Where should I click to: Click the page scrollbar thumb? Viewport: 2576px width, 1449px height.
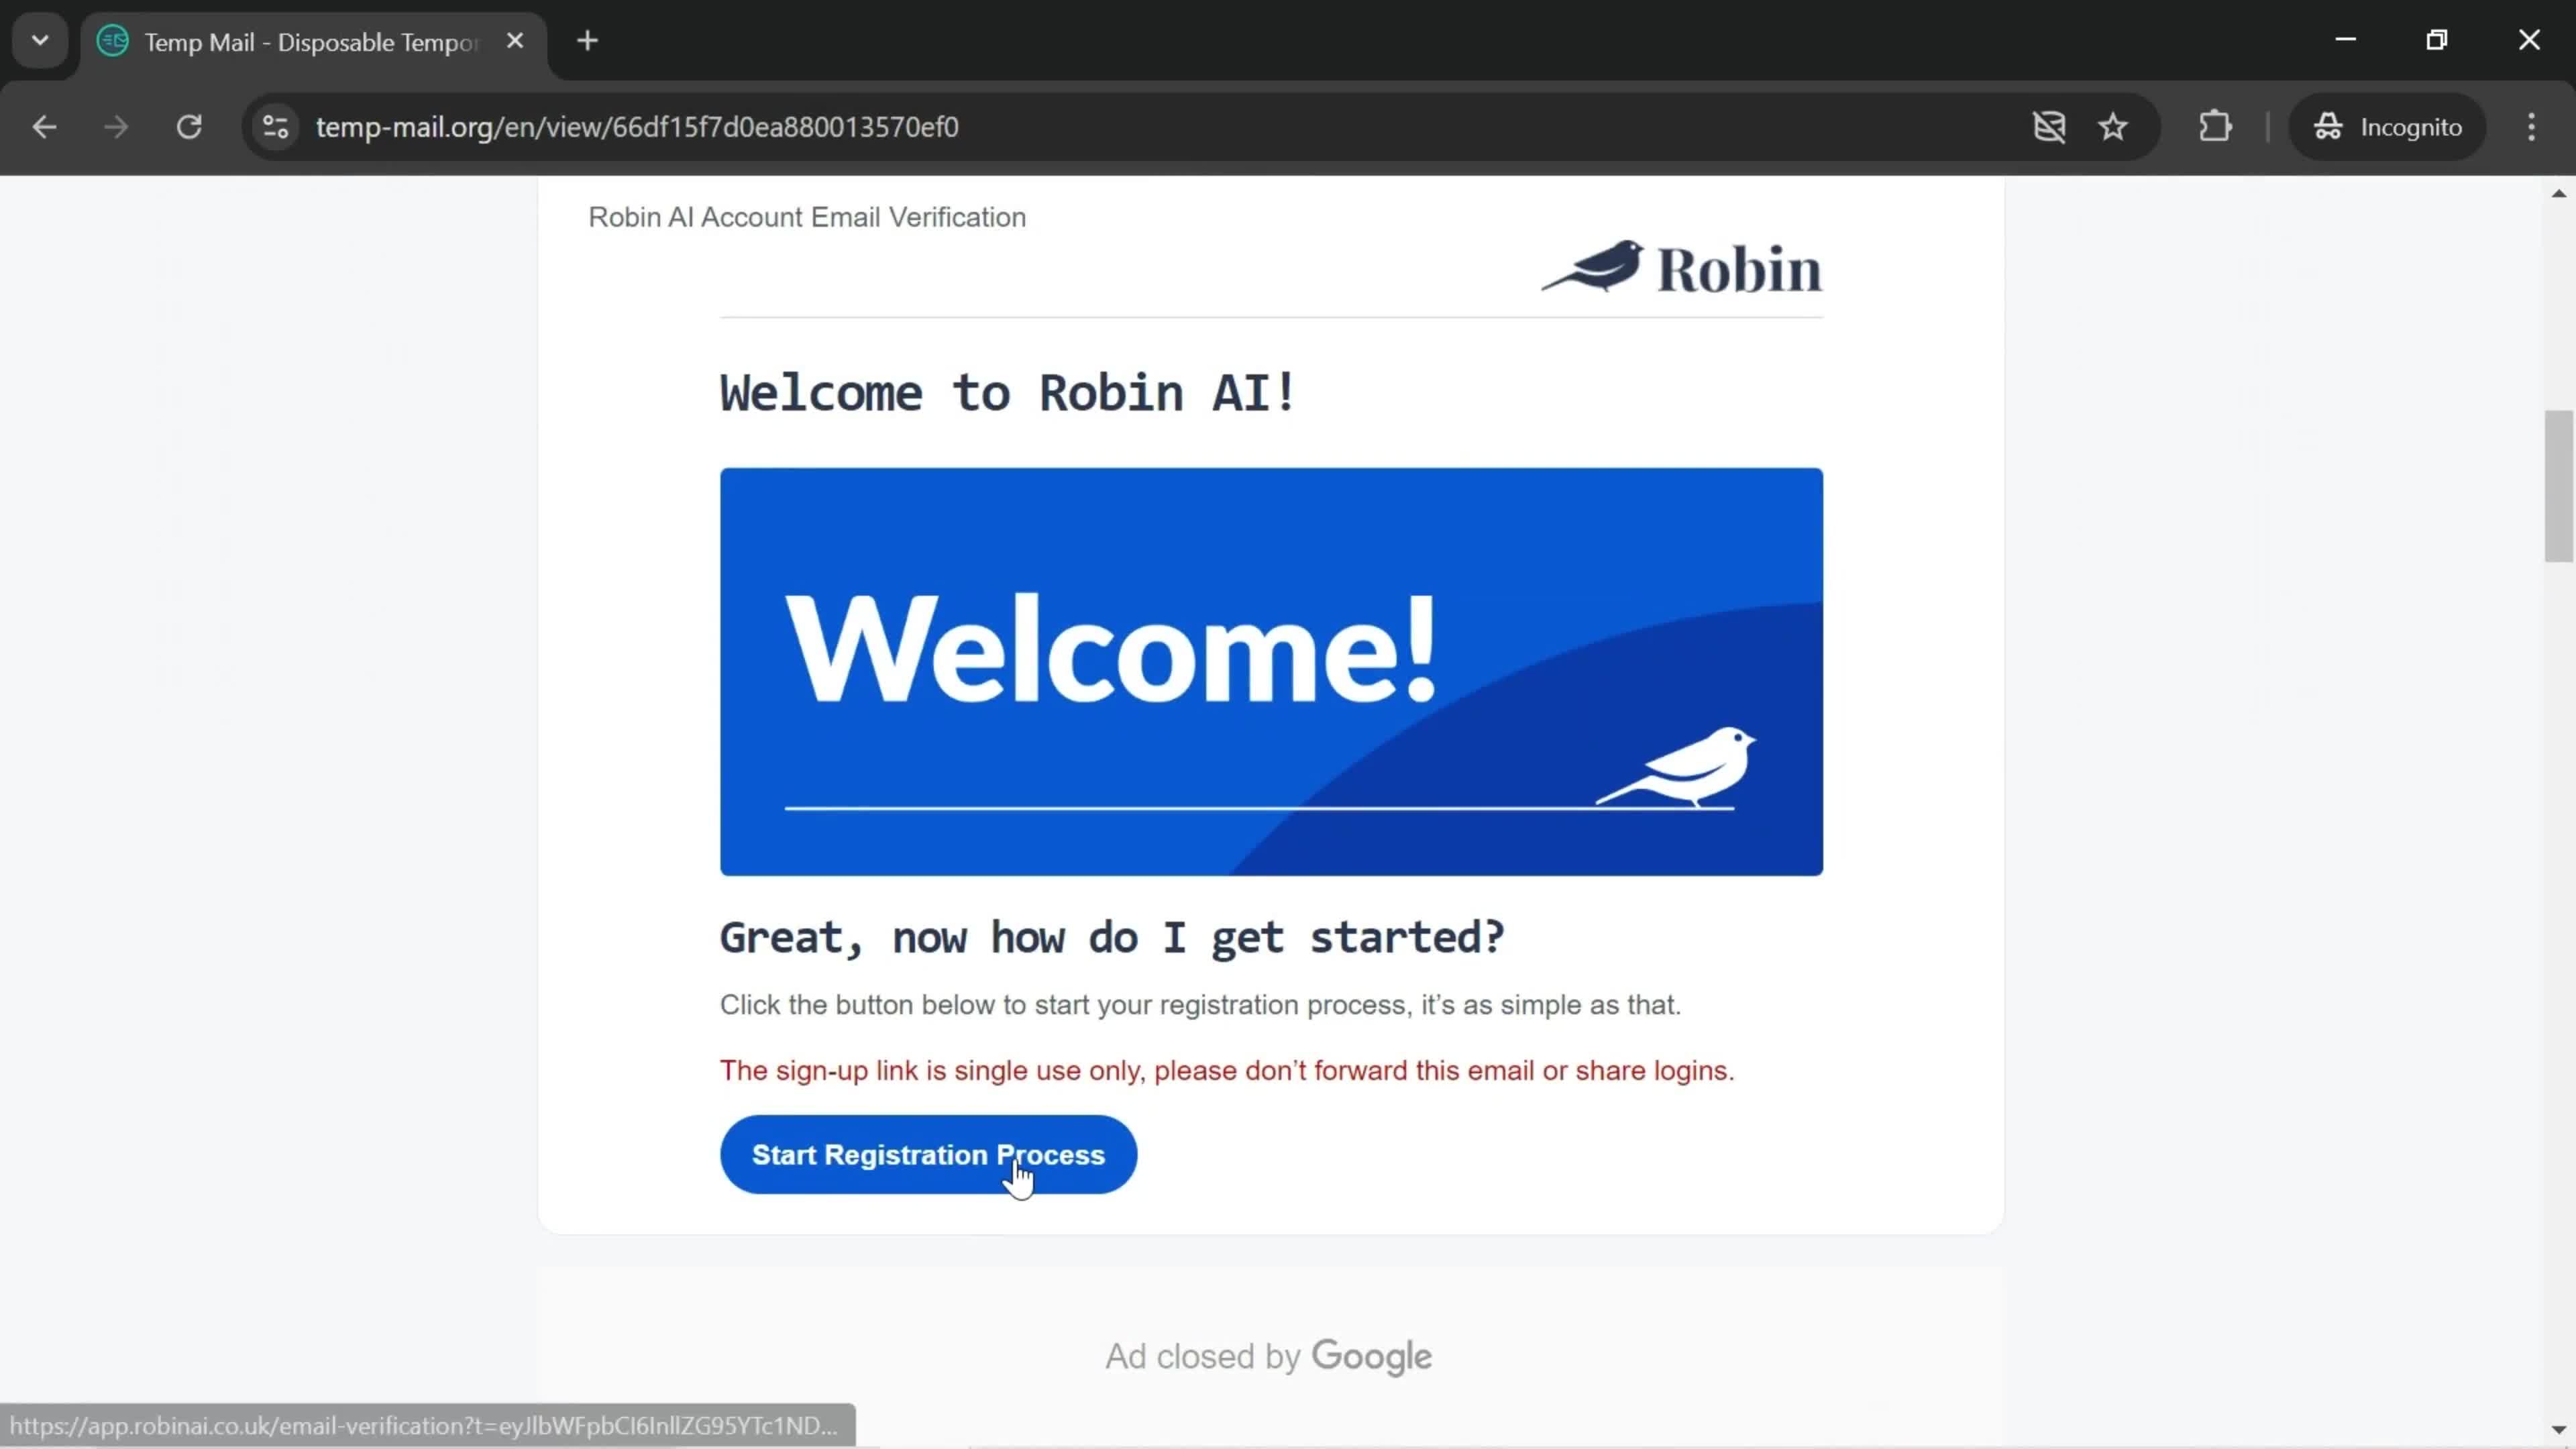click(2558, 485)
